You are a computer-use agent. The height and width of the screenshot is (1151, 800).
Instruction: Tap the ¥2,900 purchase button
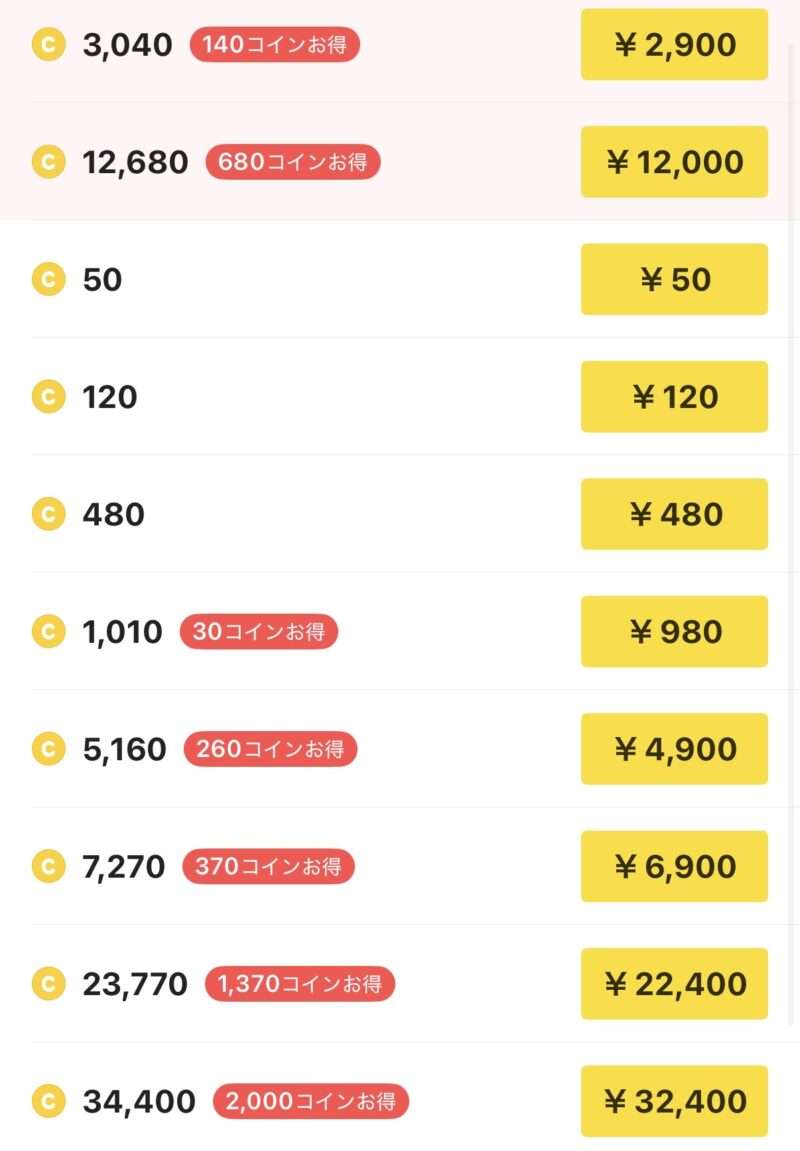tap(674, 45)
